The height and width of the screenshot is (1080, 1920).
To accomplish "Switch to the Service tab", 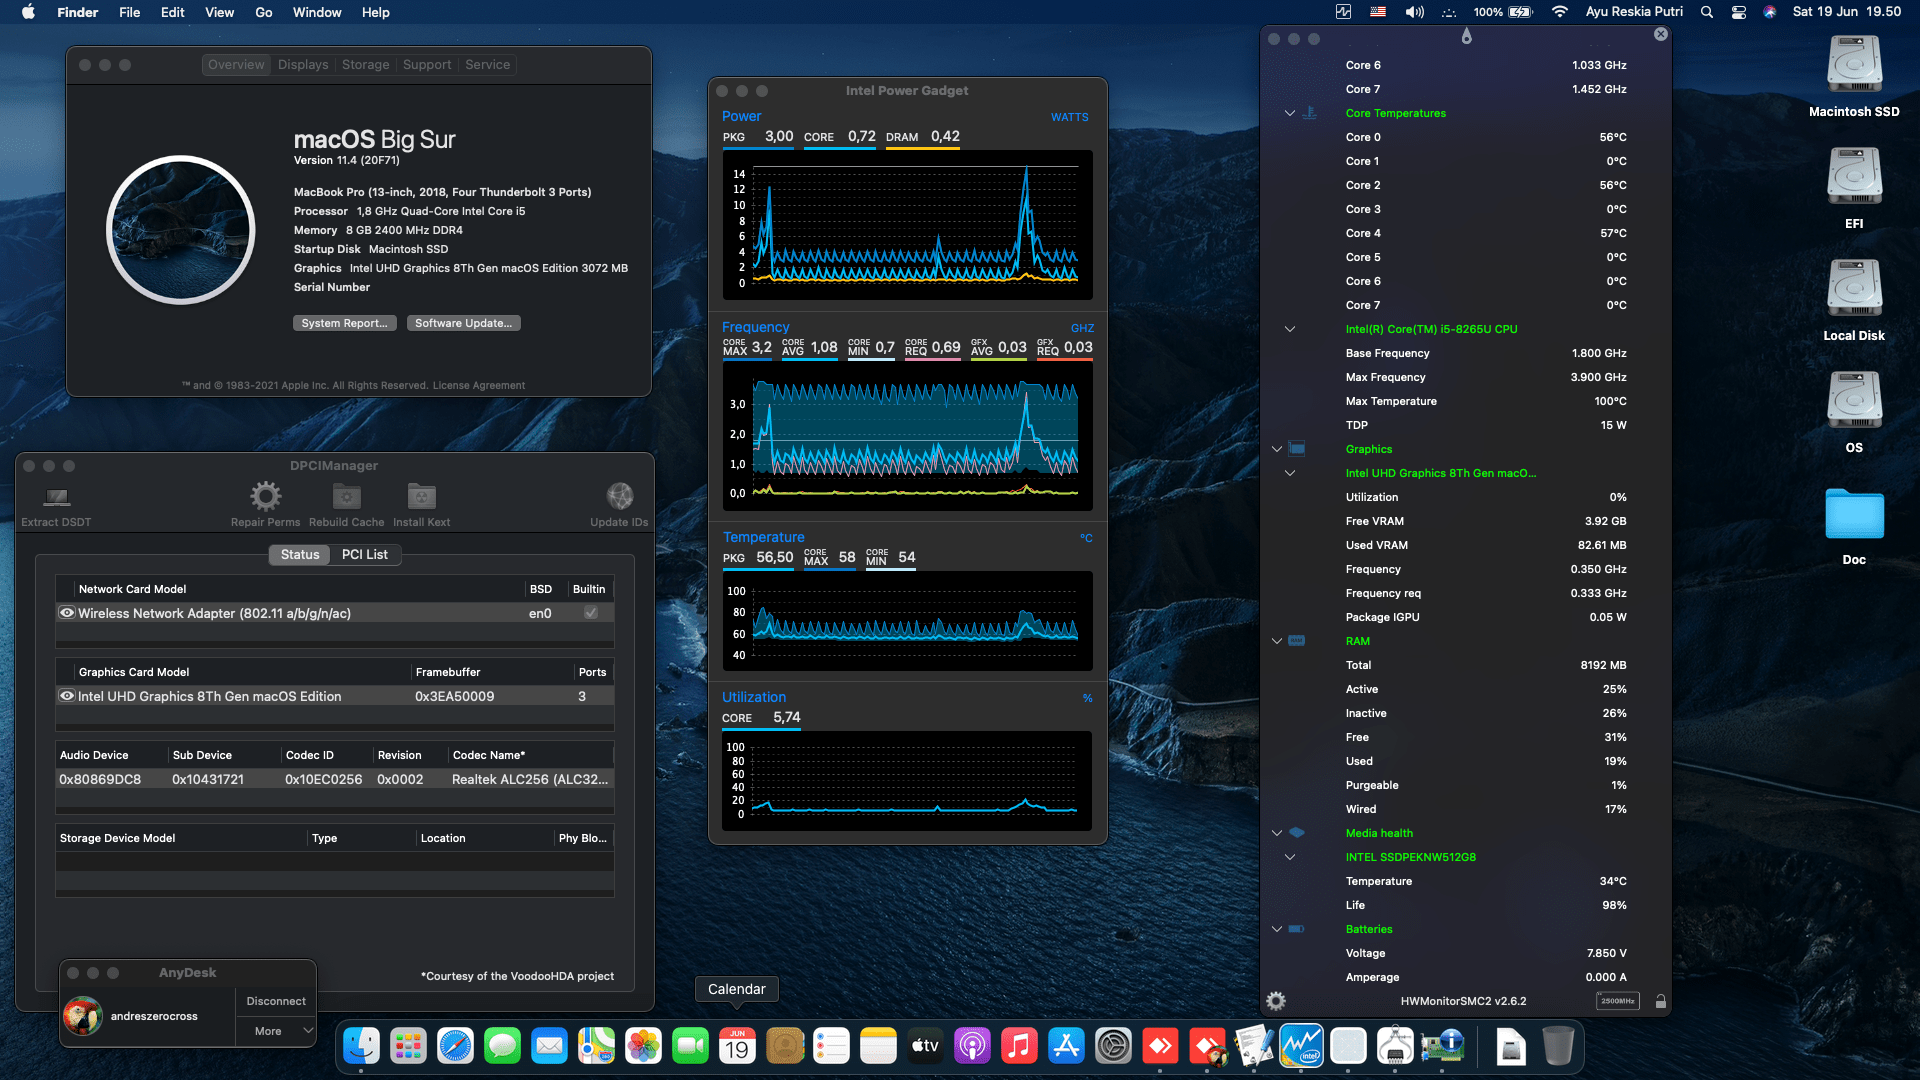I will 487,64.
